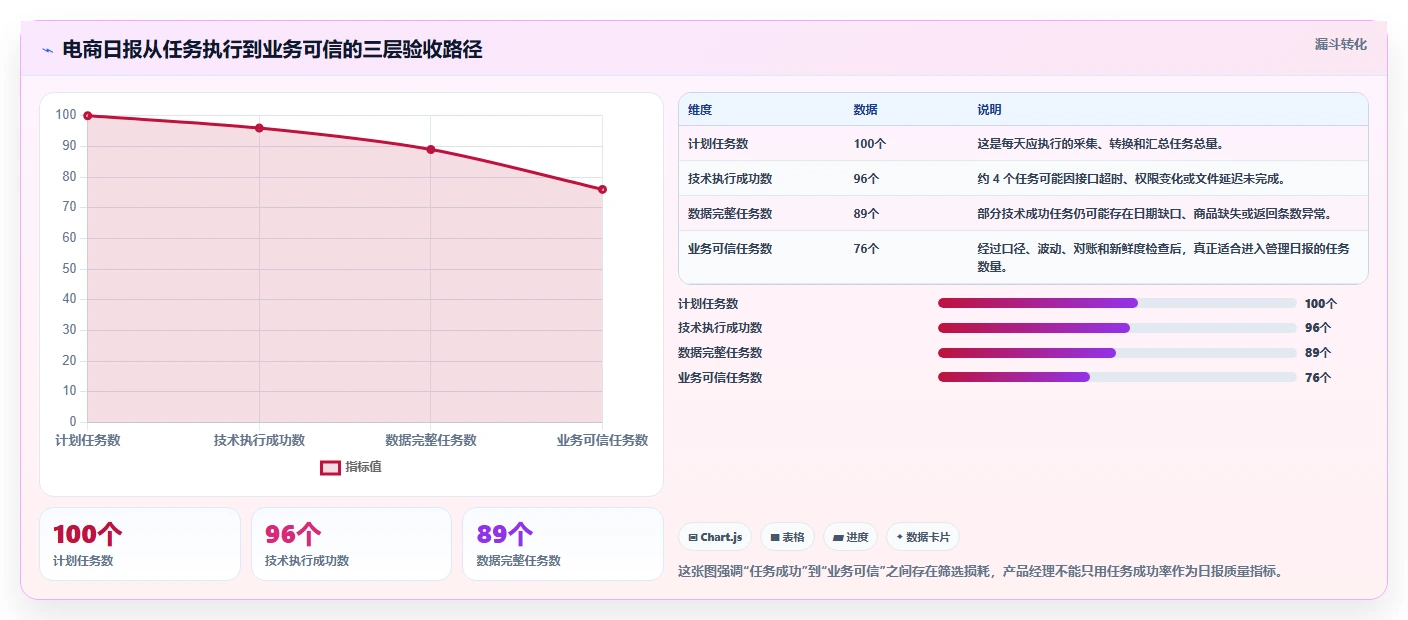Click the 技术执行成功数 table row label
Screen dimensions: 1408x620
pos(730,179)
